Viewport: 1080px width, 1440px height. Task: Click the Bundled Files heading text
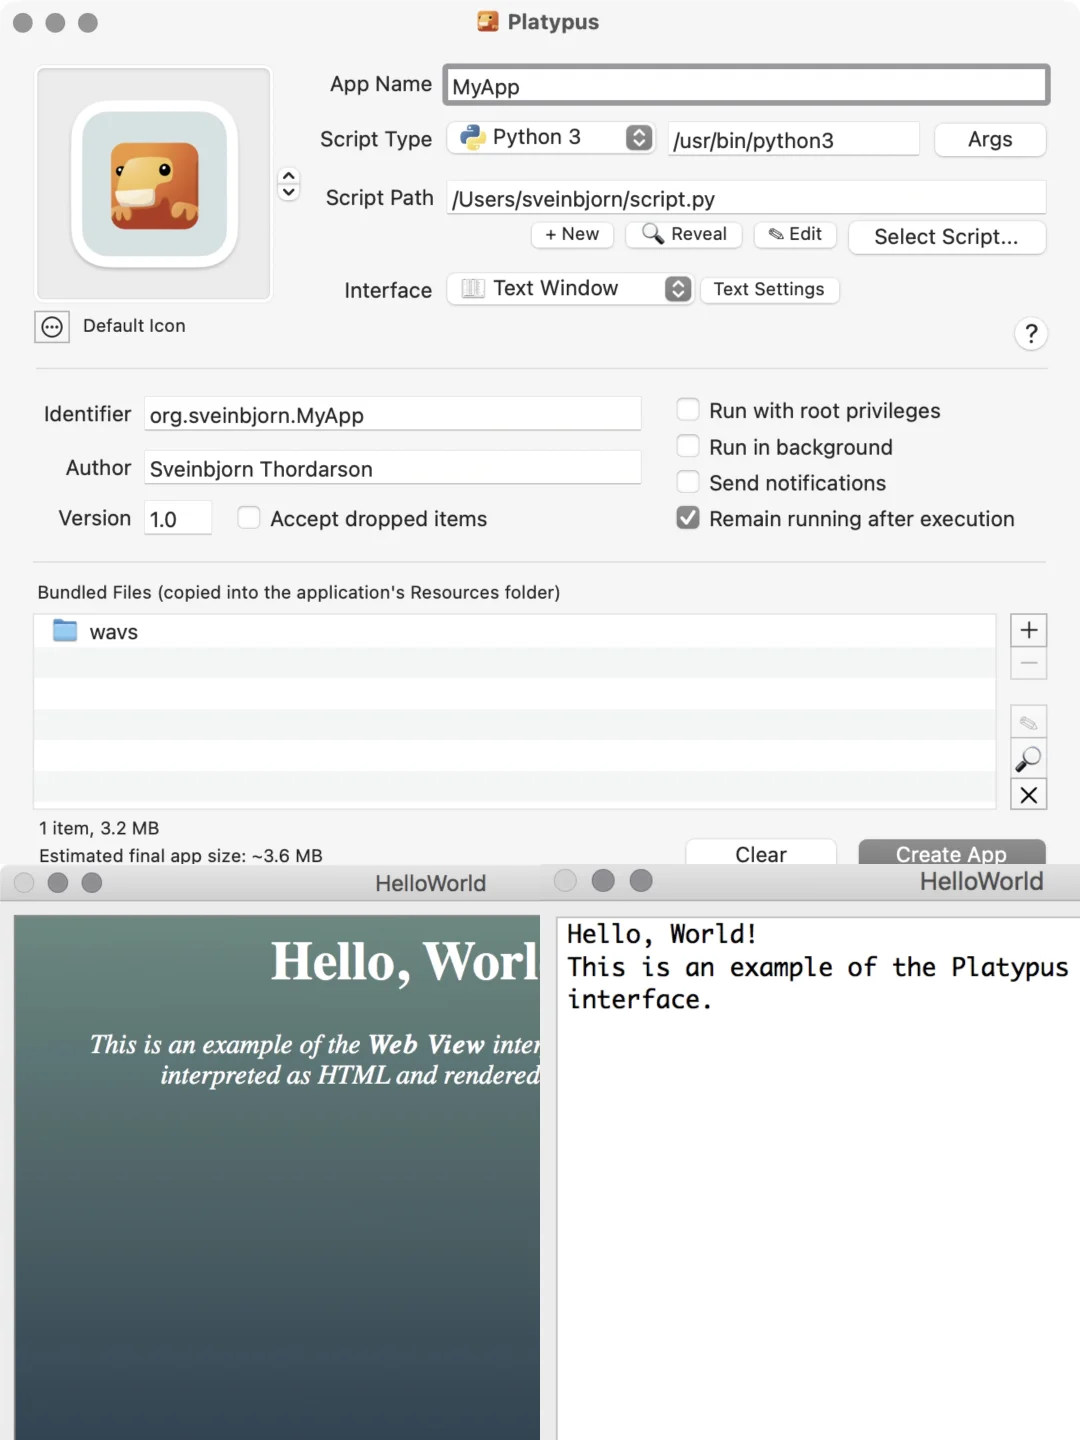[299, 592]
